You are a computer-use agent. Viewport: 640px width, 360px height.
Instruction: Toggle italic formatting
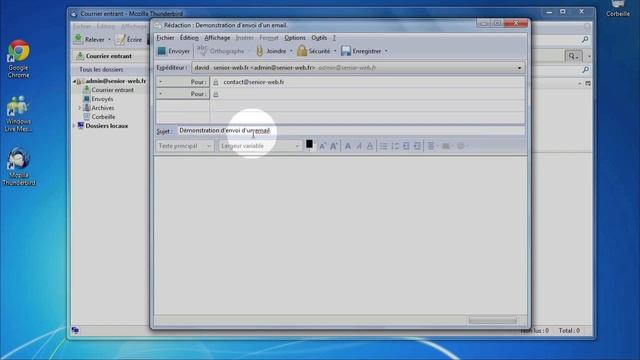(359, 146)
